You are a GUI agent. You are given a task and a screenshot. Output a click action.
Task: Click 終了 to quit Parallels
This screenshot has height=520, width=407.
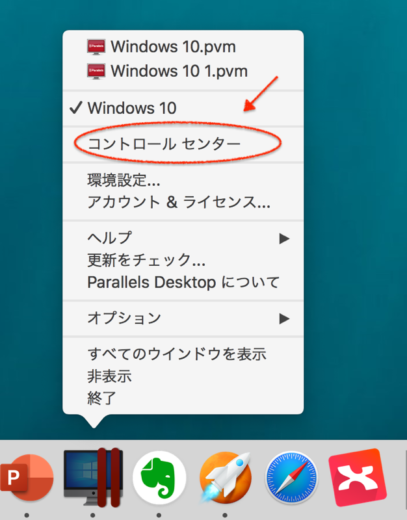pyautogui.click(x=183, y=398)
